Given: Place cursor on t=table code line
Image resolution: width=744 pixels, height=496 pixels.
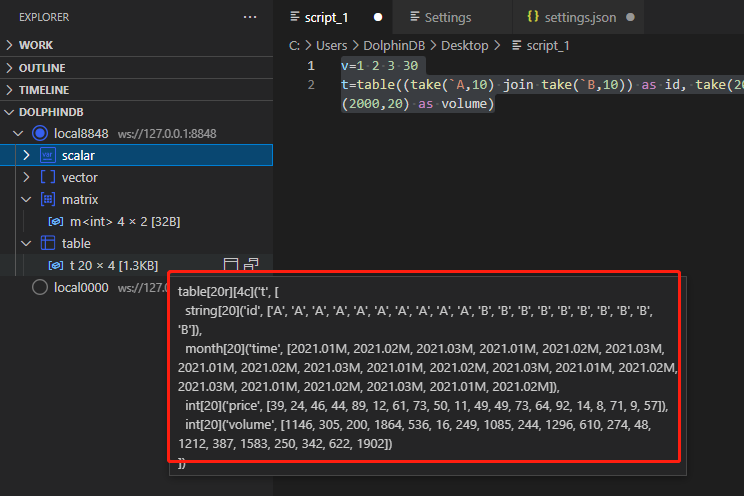Looking at the screenshot, I should coord(542,84).
